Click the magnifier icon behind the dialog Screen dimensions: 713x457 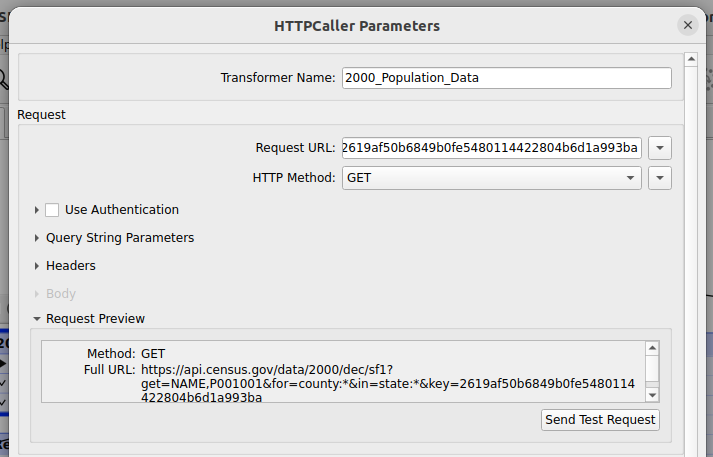pyautogui.click(x=4, y=78)
